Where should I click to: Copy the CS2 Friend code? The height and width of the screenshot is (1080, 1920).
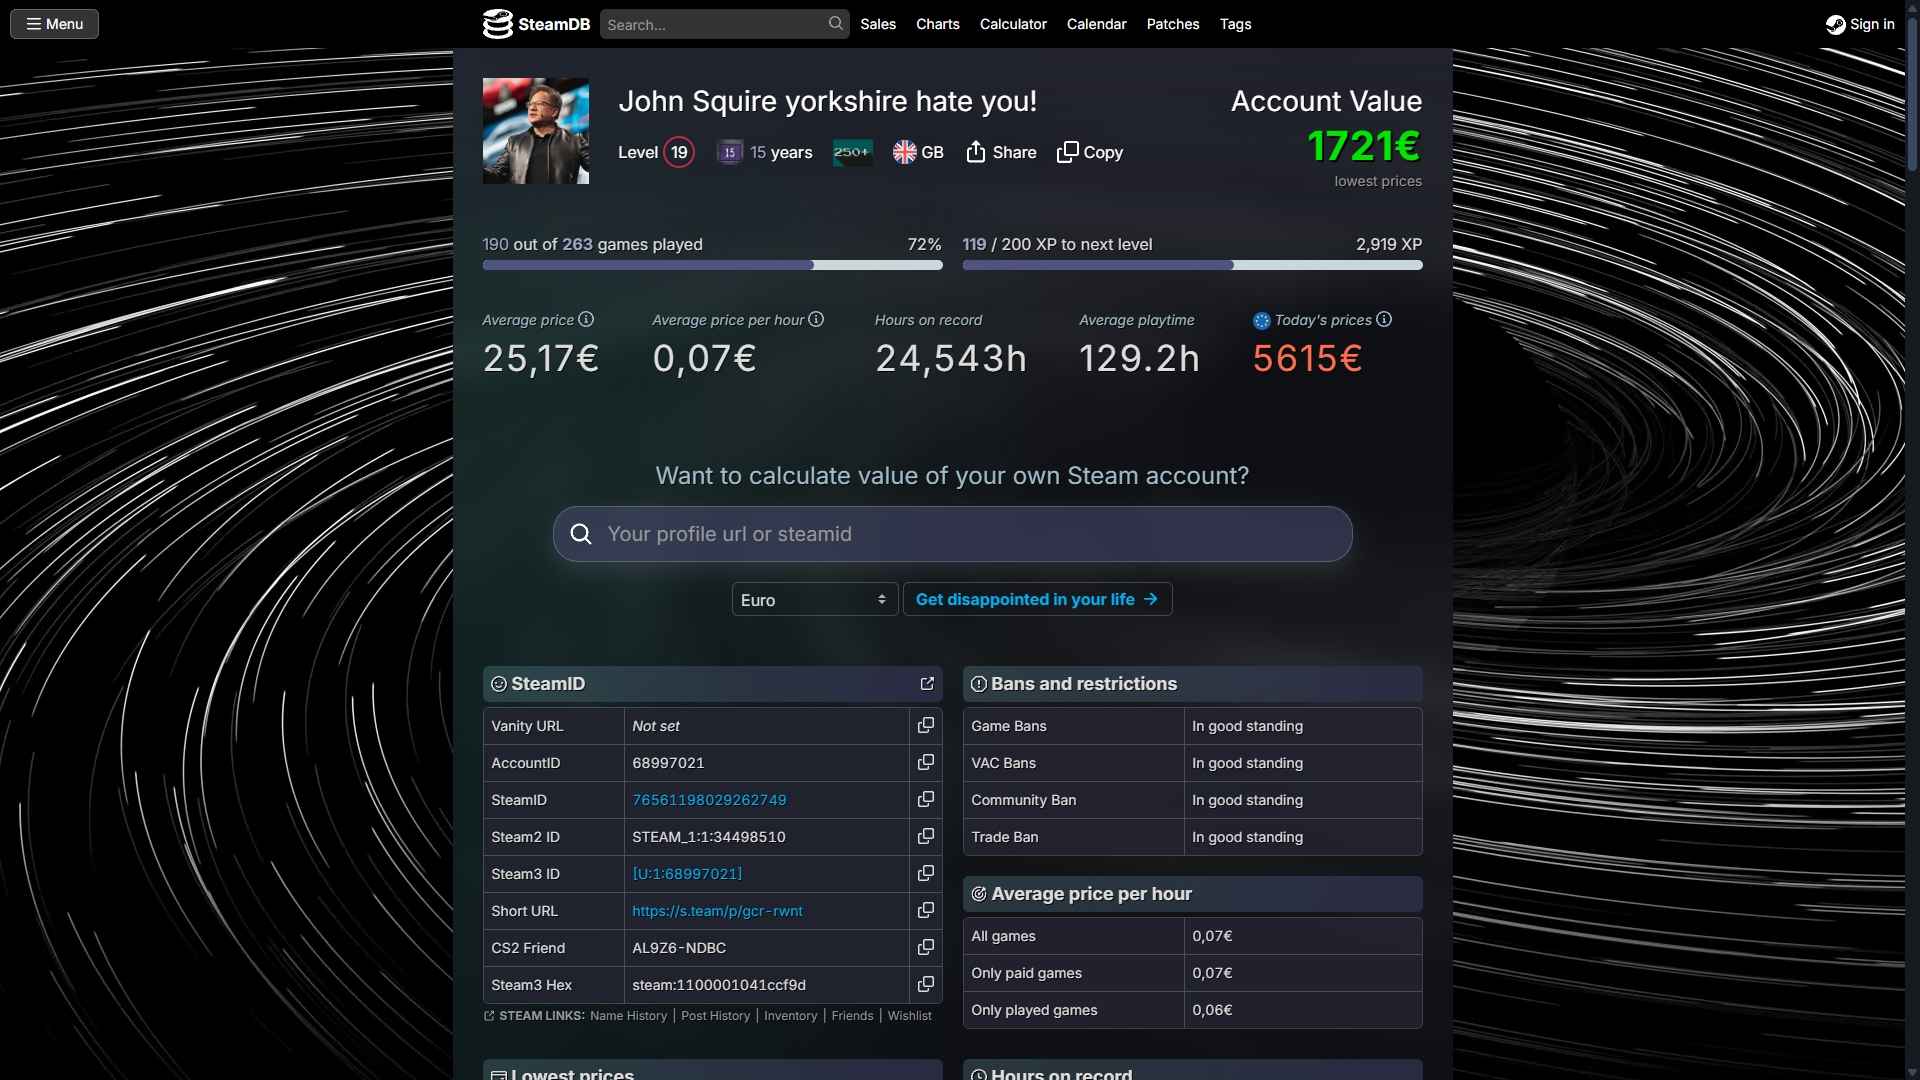(926, 947)
